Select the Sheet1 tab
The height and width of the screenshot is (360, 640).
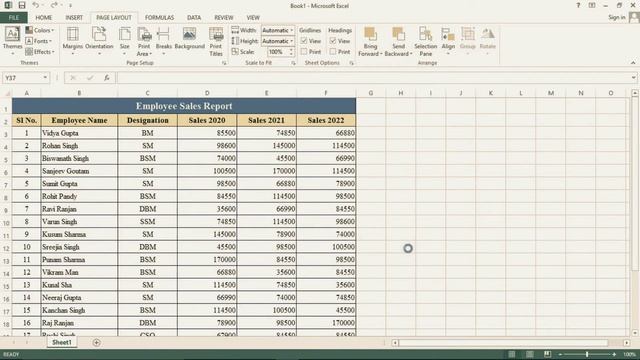62,342
